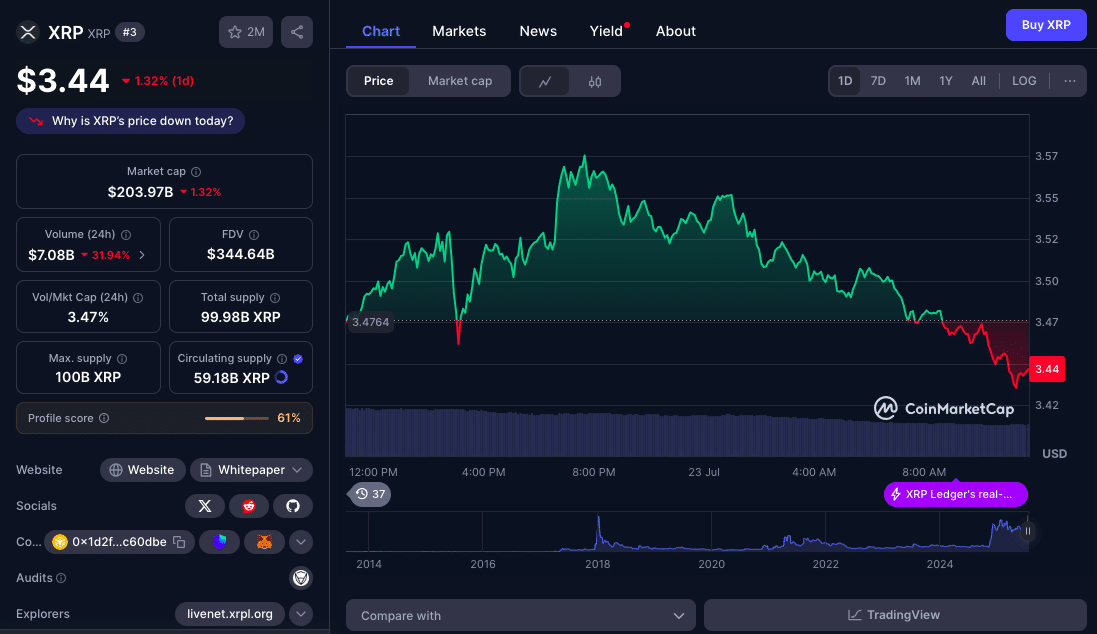Open Why is XRP's price down today
The width and height of the screenshot is (1097, 634).
[x=131, y=121]
